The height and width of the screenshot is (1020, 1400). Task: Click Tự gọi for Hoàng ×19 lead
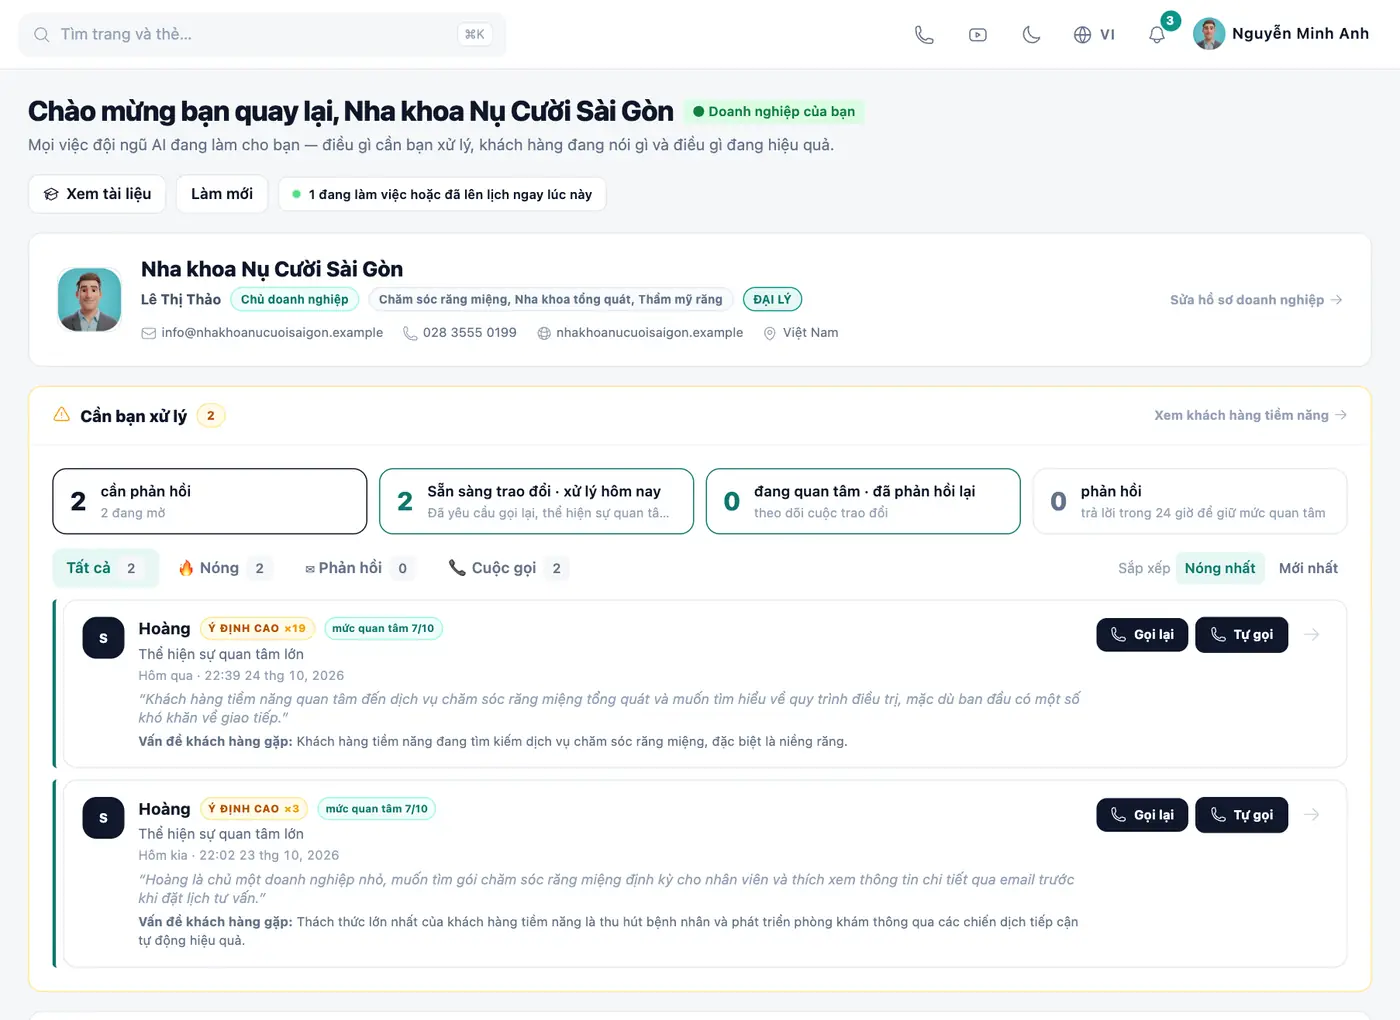point(1241,635)
